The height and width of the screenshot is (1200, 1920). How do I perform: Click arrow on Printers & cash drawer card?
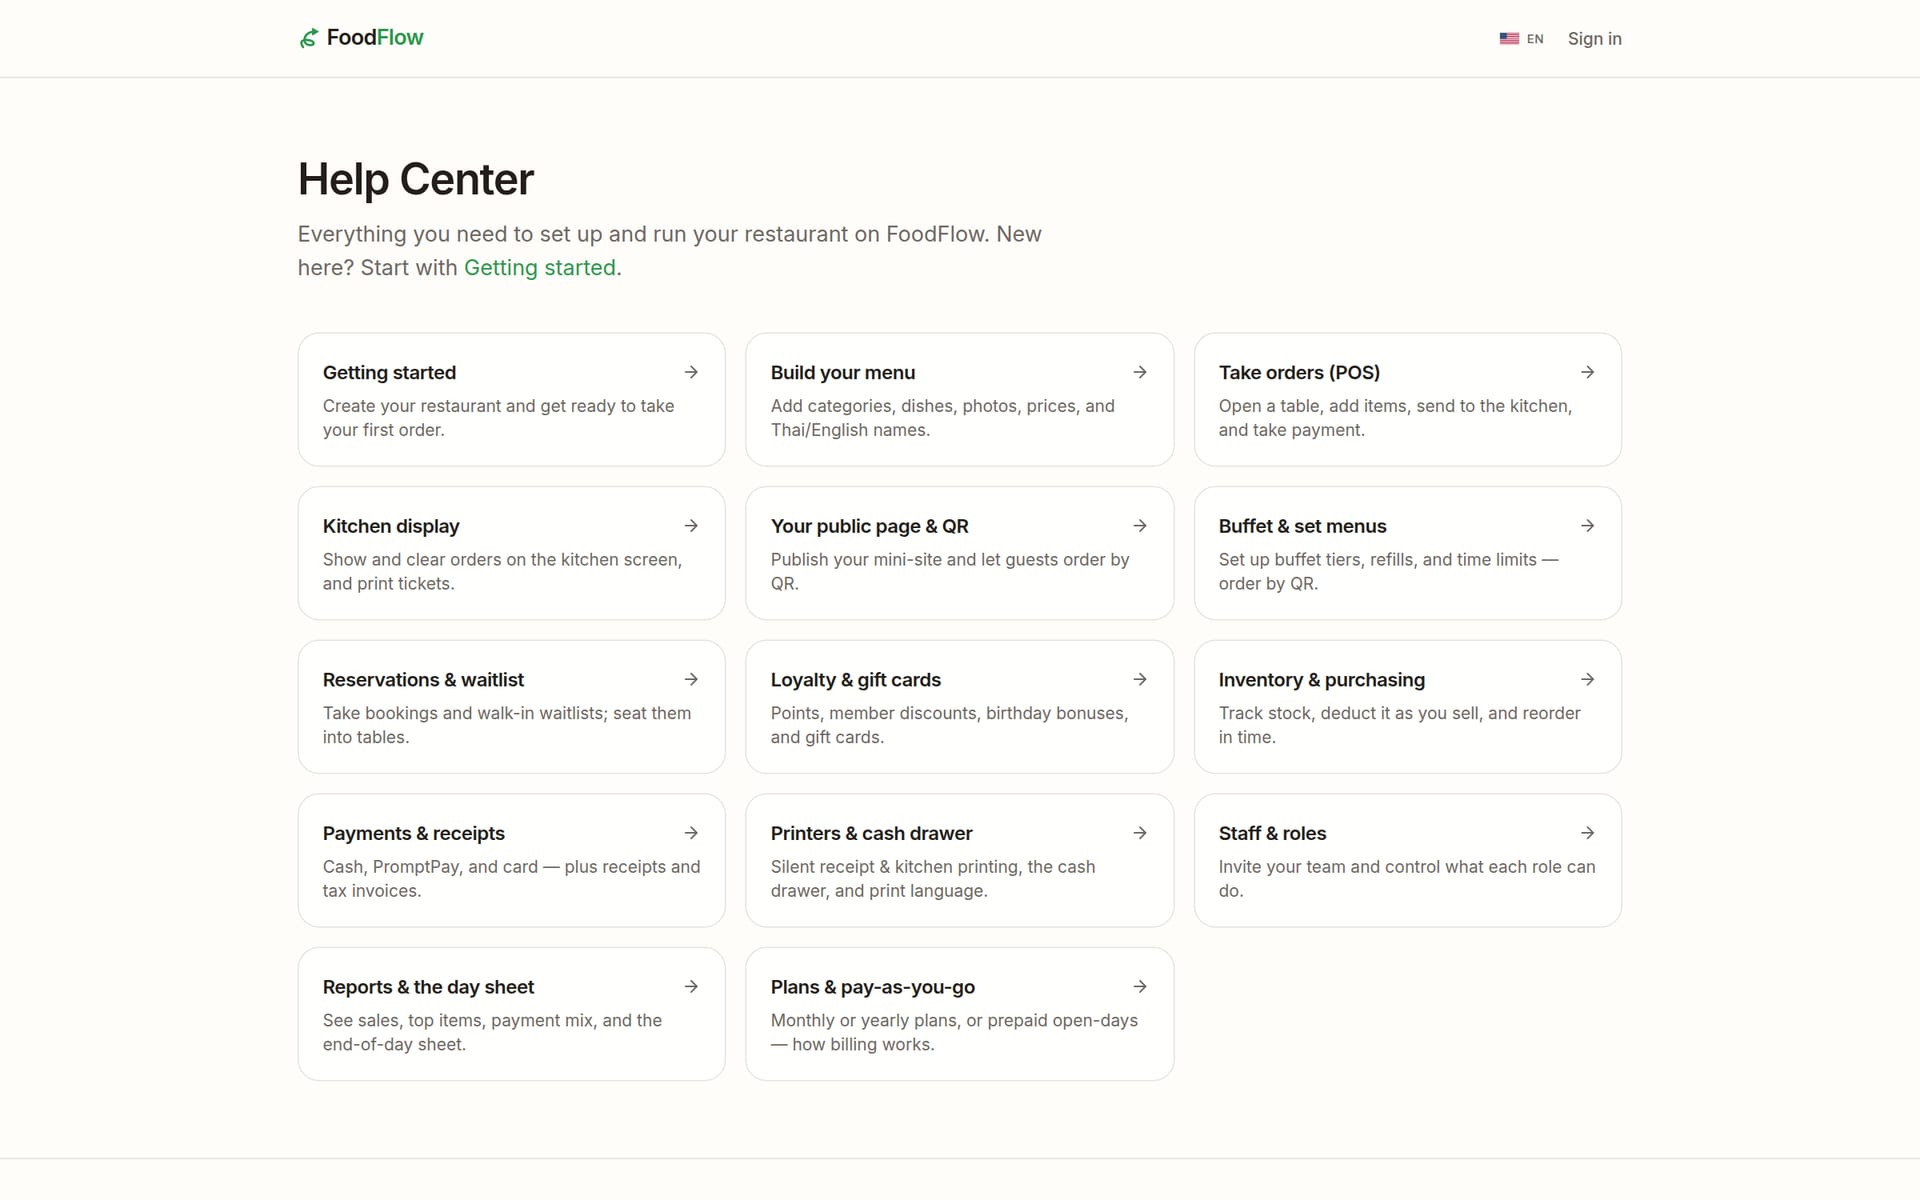1140,833
